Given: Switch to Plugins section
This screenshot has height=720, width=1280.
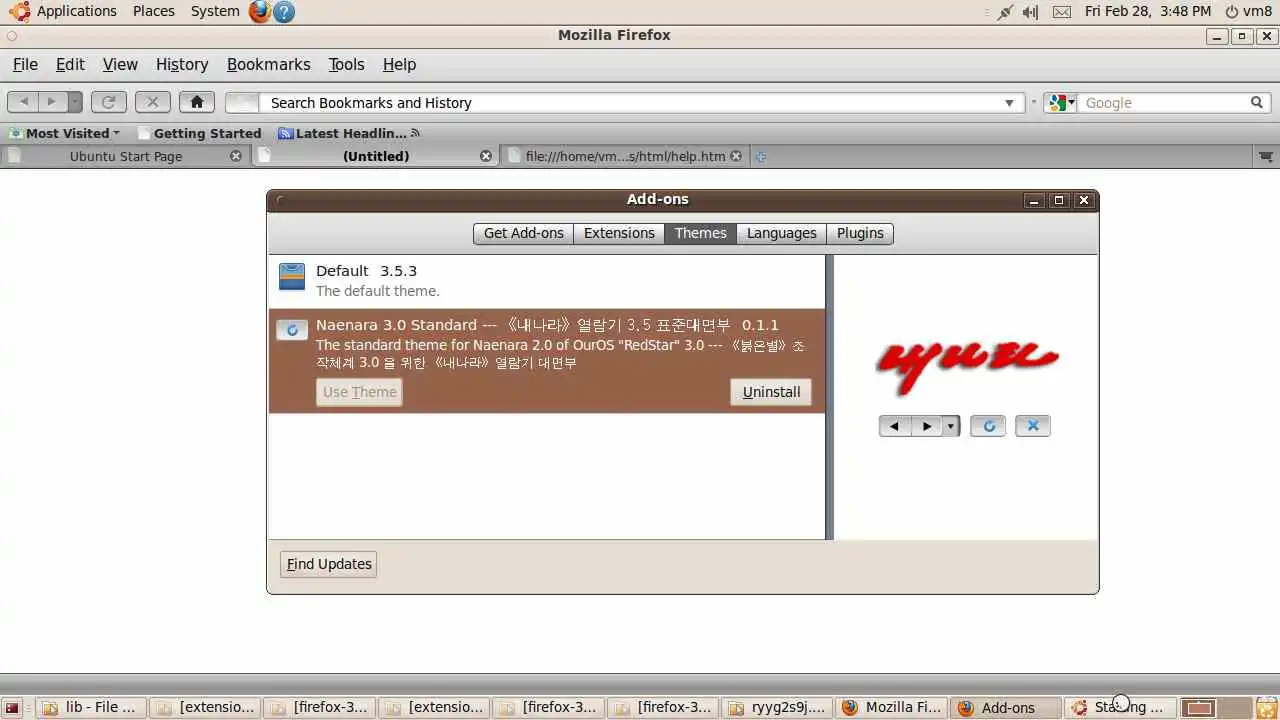Looking at the screenshot, I should coord(860,233).
